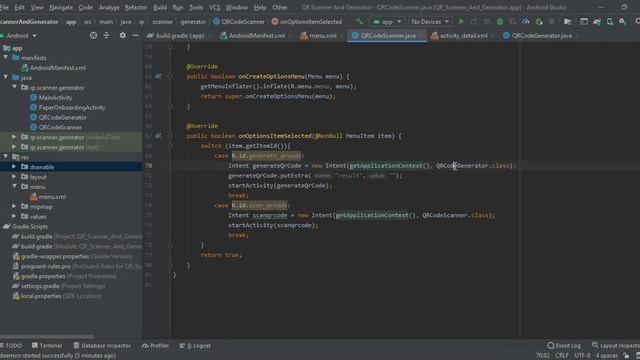Expand the qr.scanner.generator (androidTest) package
Viewport: 640px width, 360px height.
click(14, 137)
